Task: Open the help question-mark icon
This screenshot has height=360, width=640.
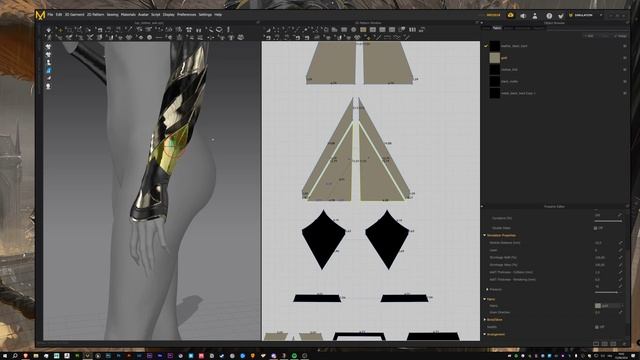Action: pyautogui.click(x=549, y=16)
